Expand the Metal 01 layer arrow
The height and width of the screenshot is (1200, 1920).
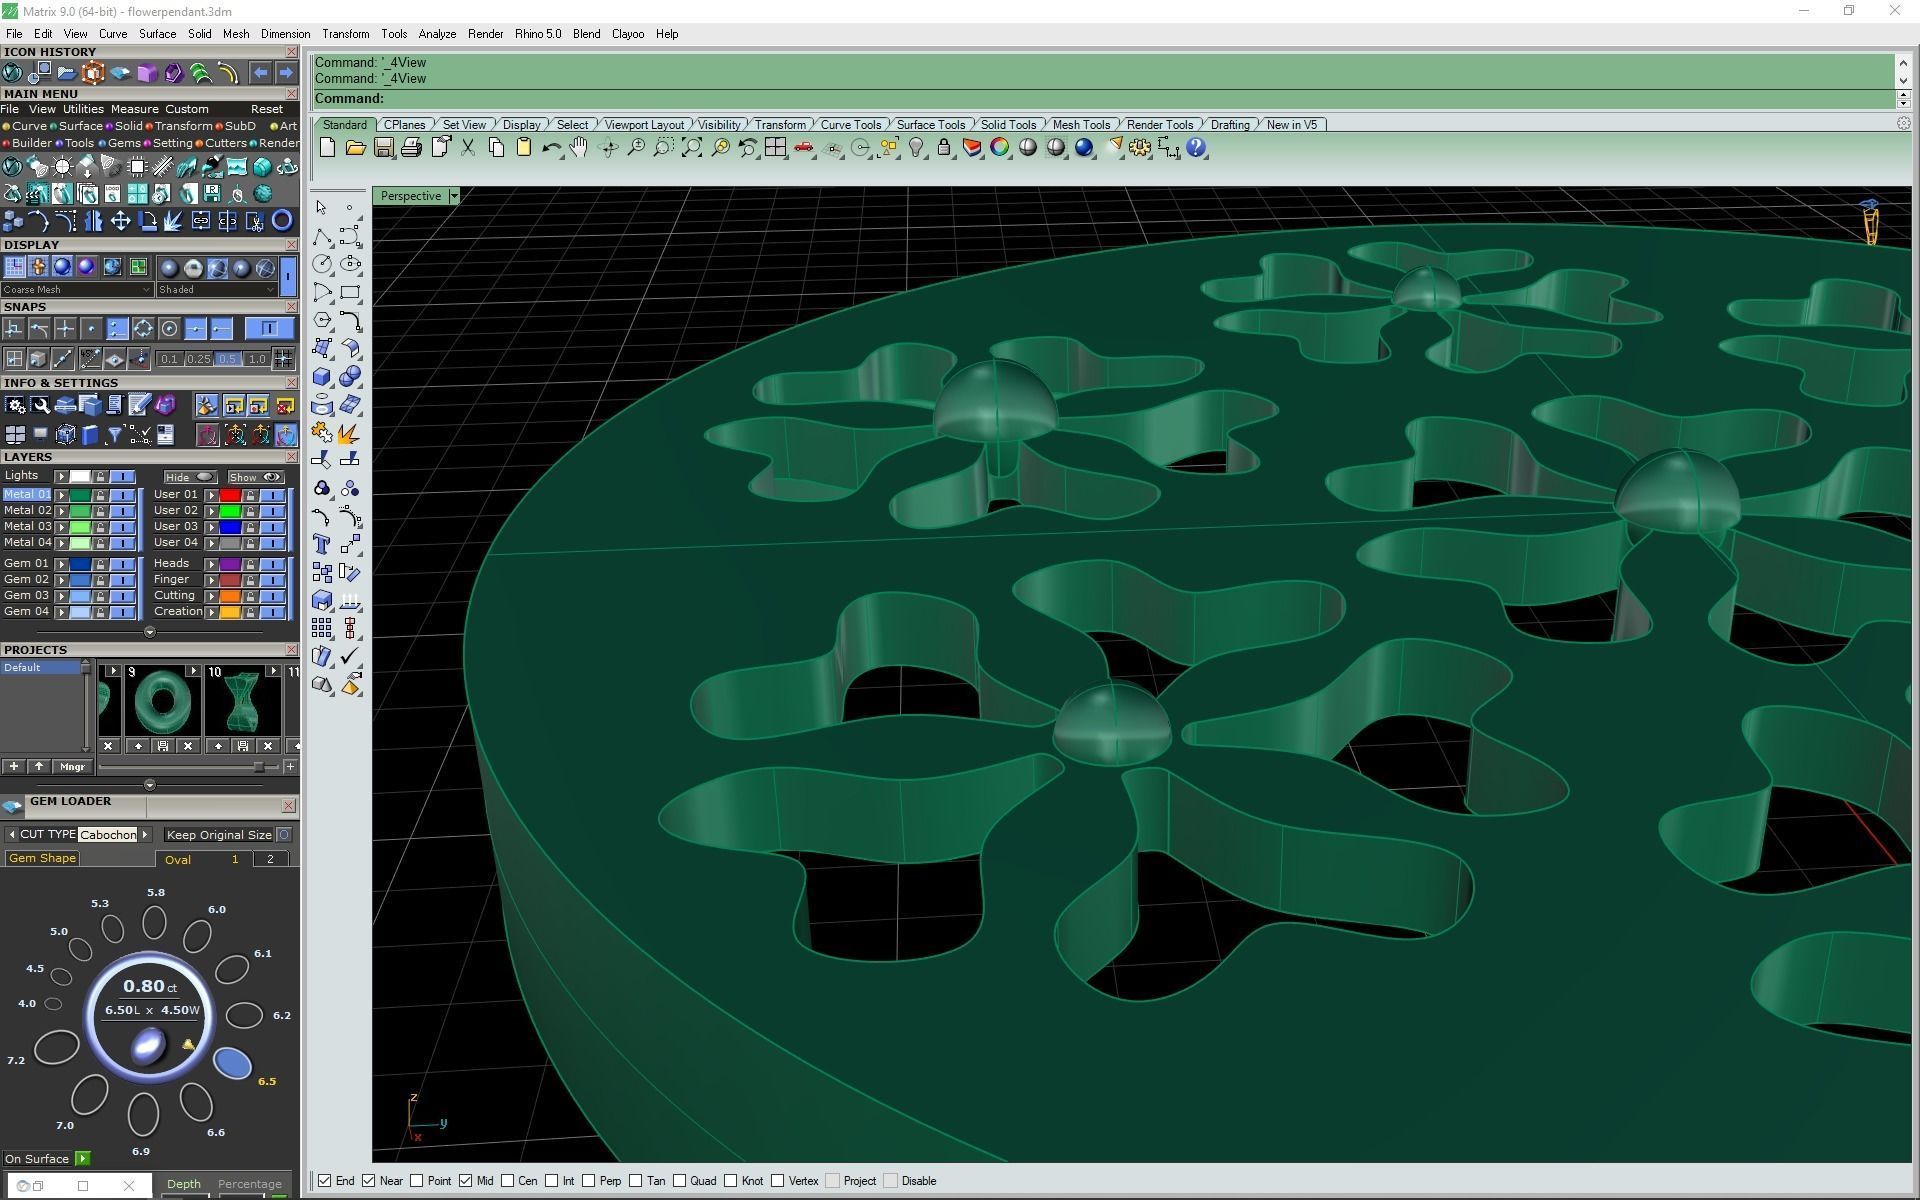[61, 495]
